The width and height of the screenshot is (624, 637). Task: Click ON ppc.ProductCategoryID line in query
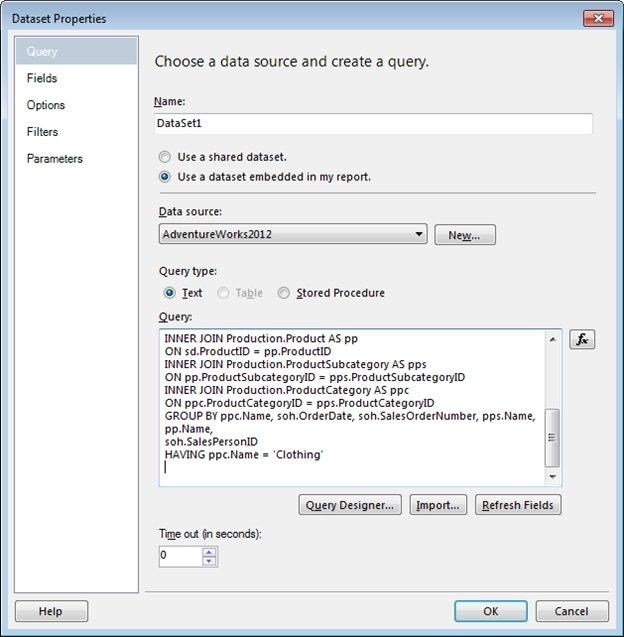pos(299,403)
